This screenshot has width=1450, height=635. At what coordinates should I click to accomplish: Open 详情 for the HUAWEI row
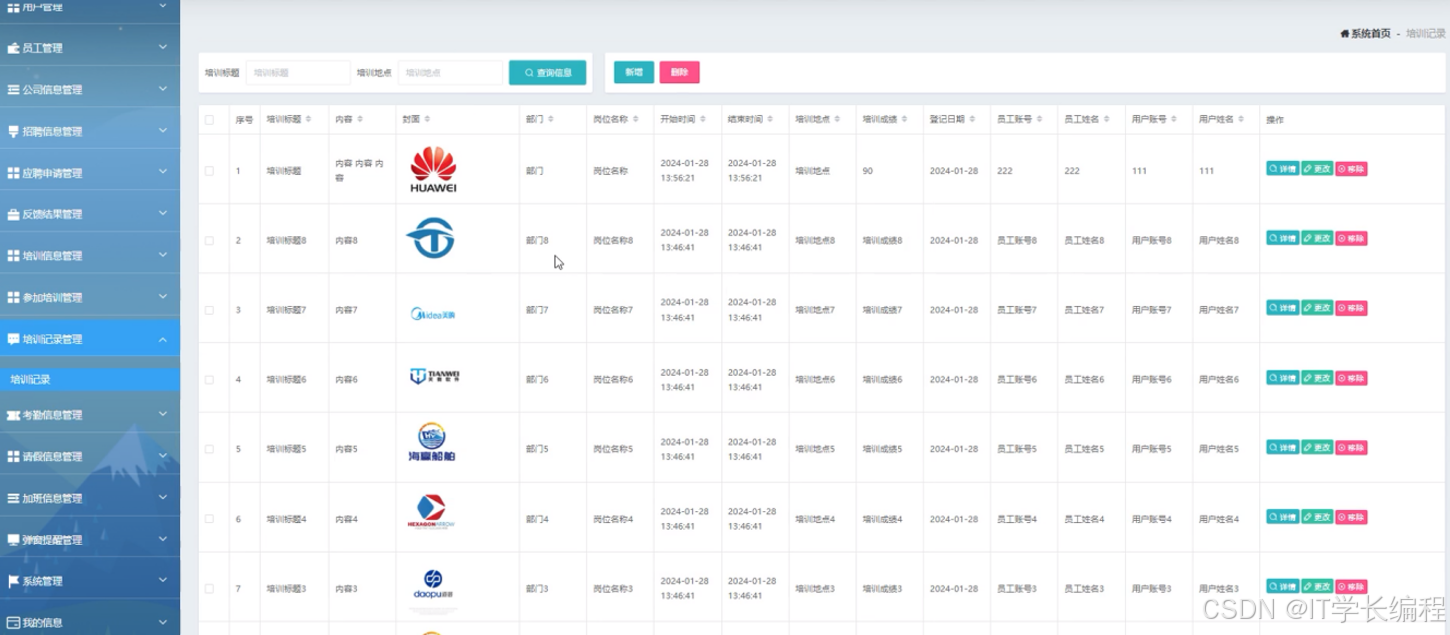click(x=1282, y=169)
